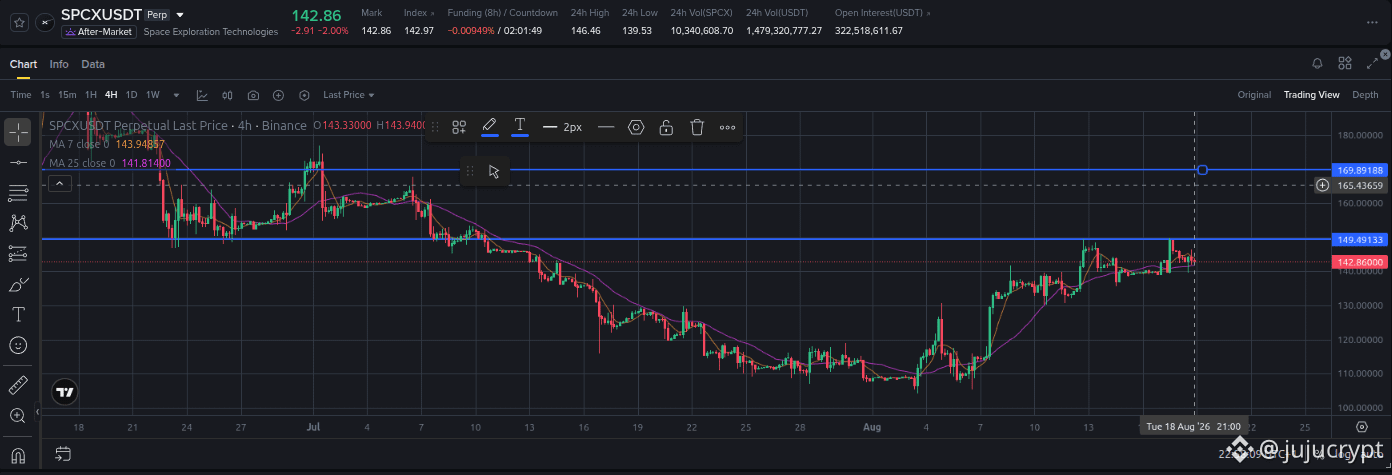Image resolution: width=1392 pixels, height=475 pixels.
Task: Open more options ellipsis in drawing toolbar
Action: click(x=727, y=127)
